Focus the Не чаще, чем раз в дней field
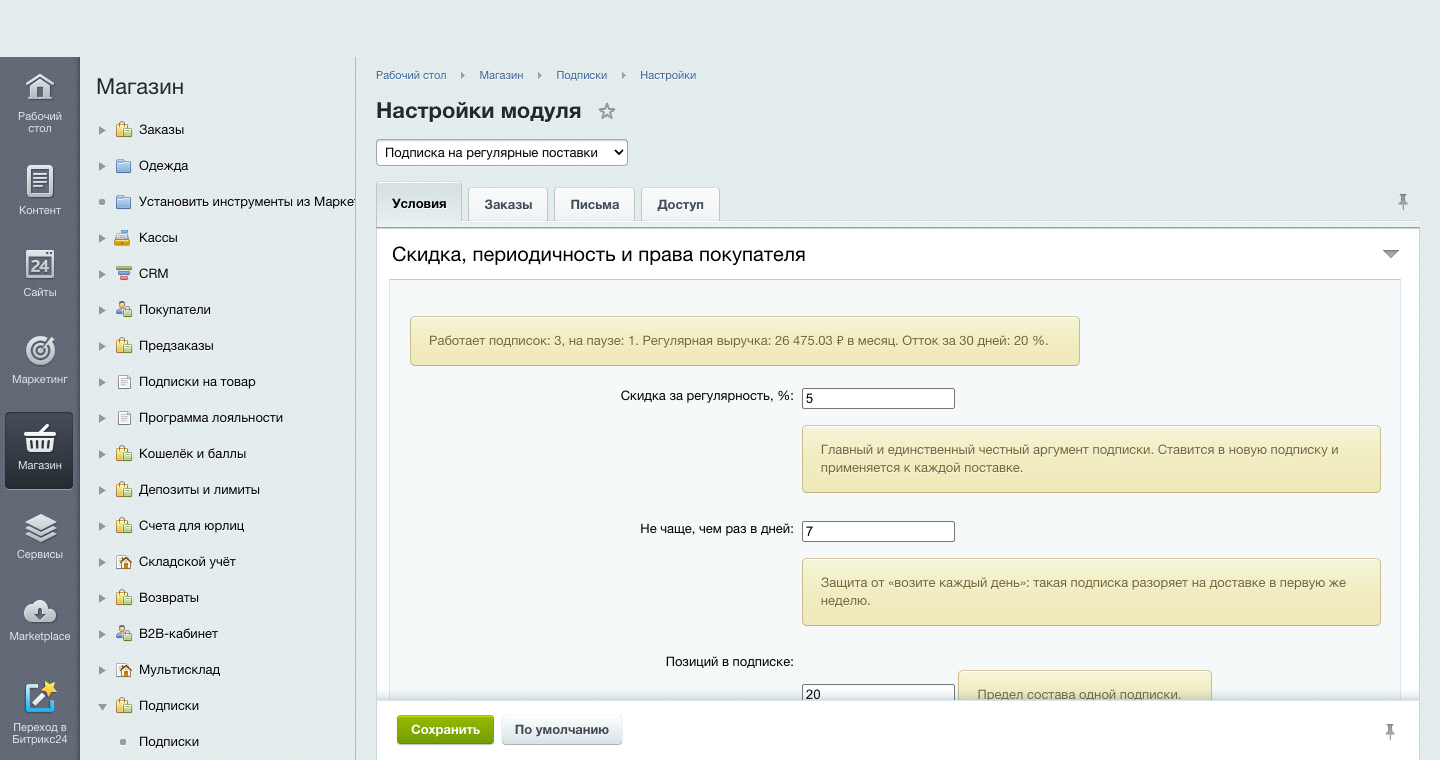The image size is (1440, 760). pos(878,531)
